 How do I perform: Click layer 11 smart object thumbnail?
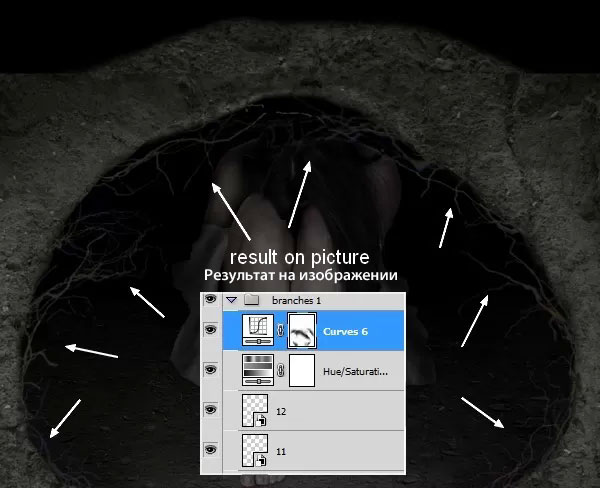[255, 450]
